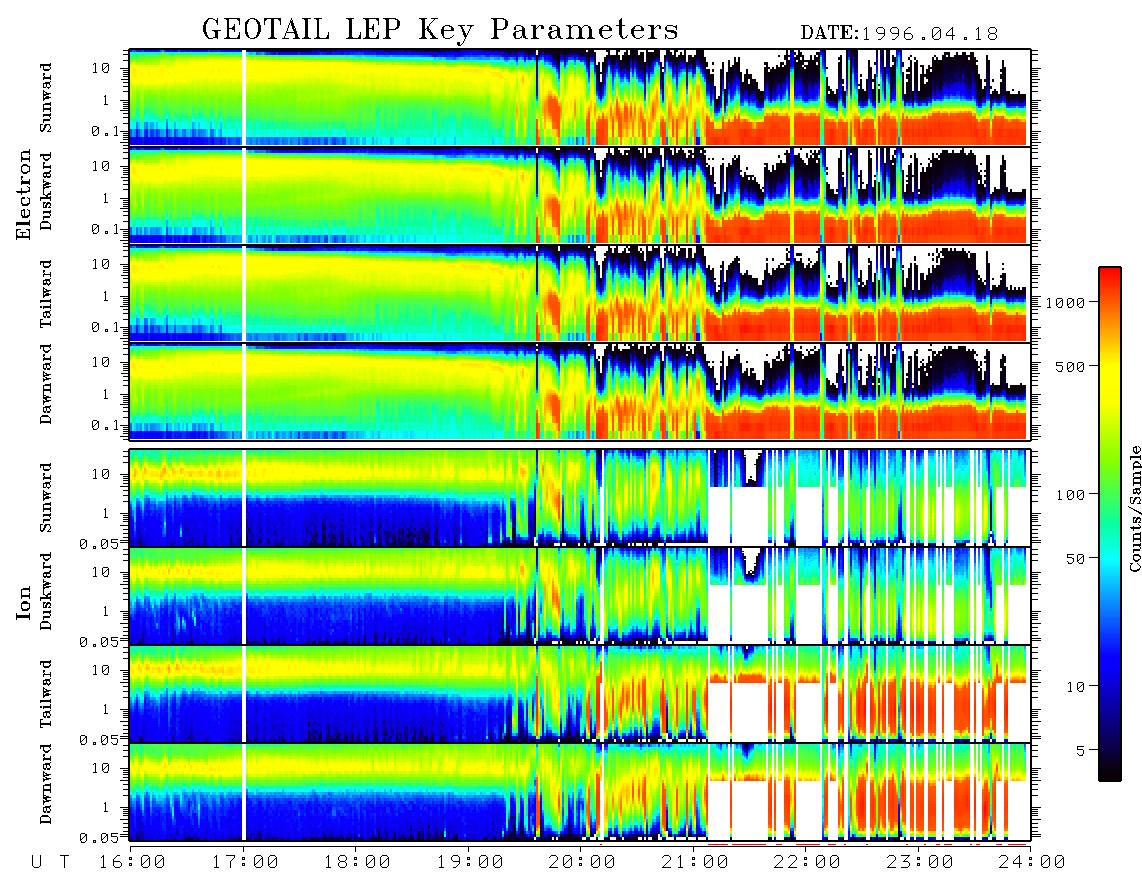Click the 17:00 time tick label

(245, 863)
